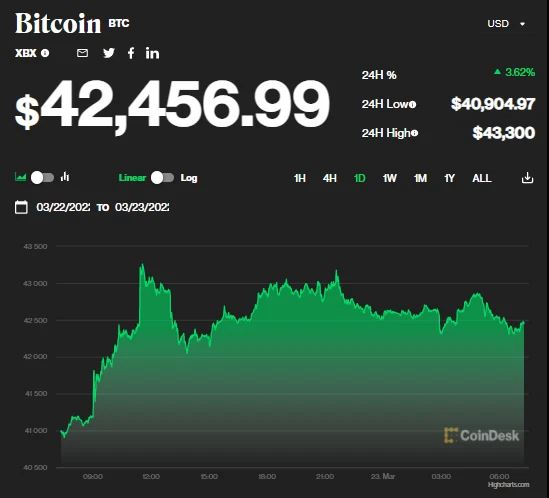
Task: Toggle Linear to Log scale switch
Action: tap(162, 178)
